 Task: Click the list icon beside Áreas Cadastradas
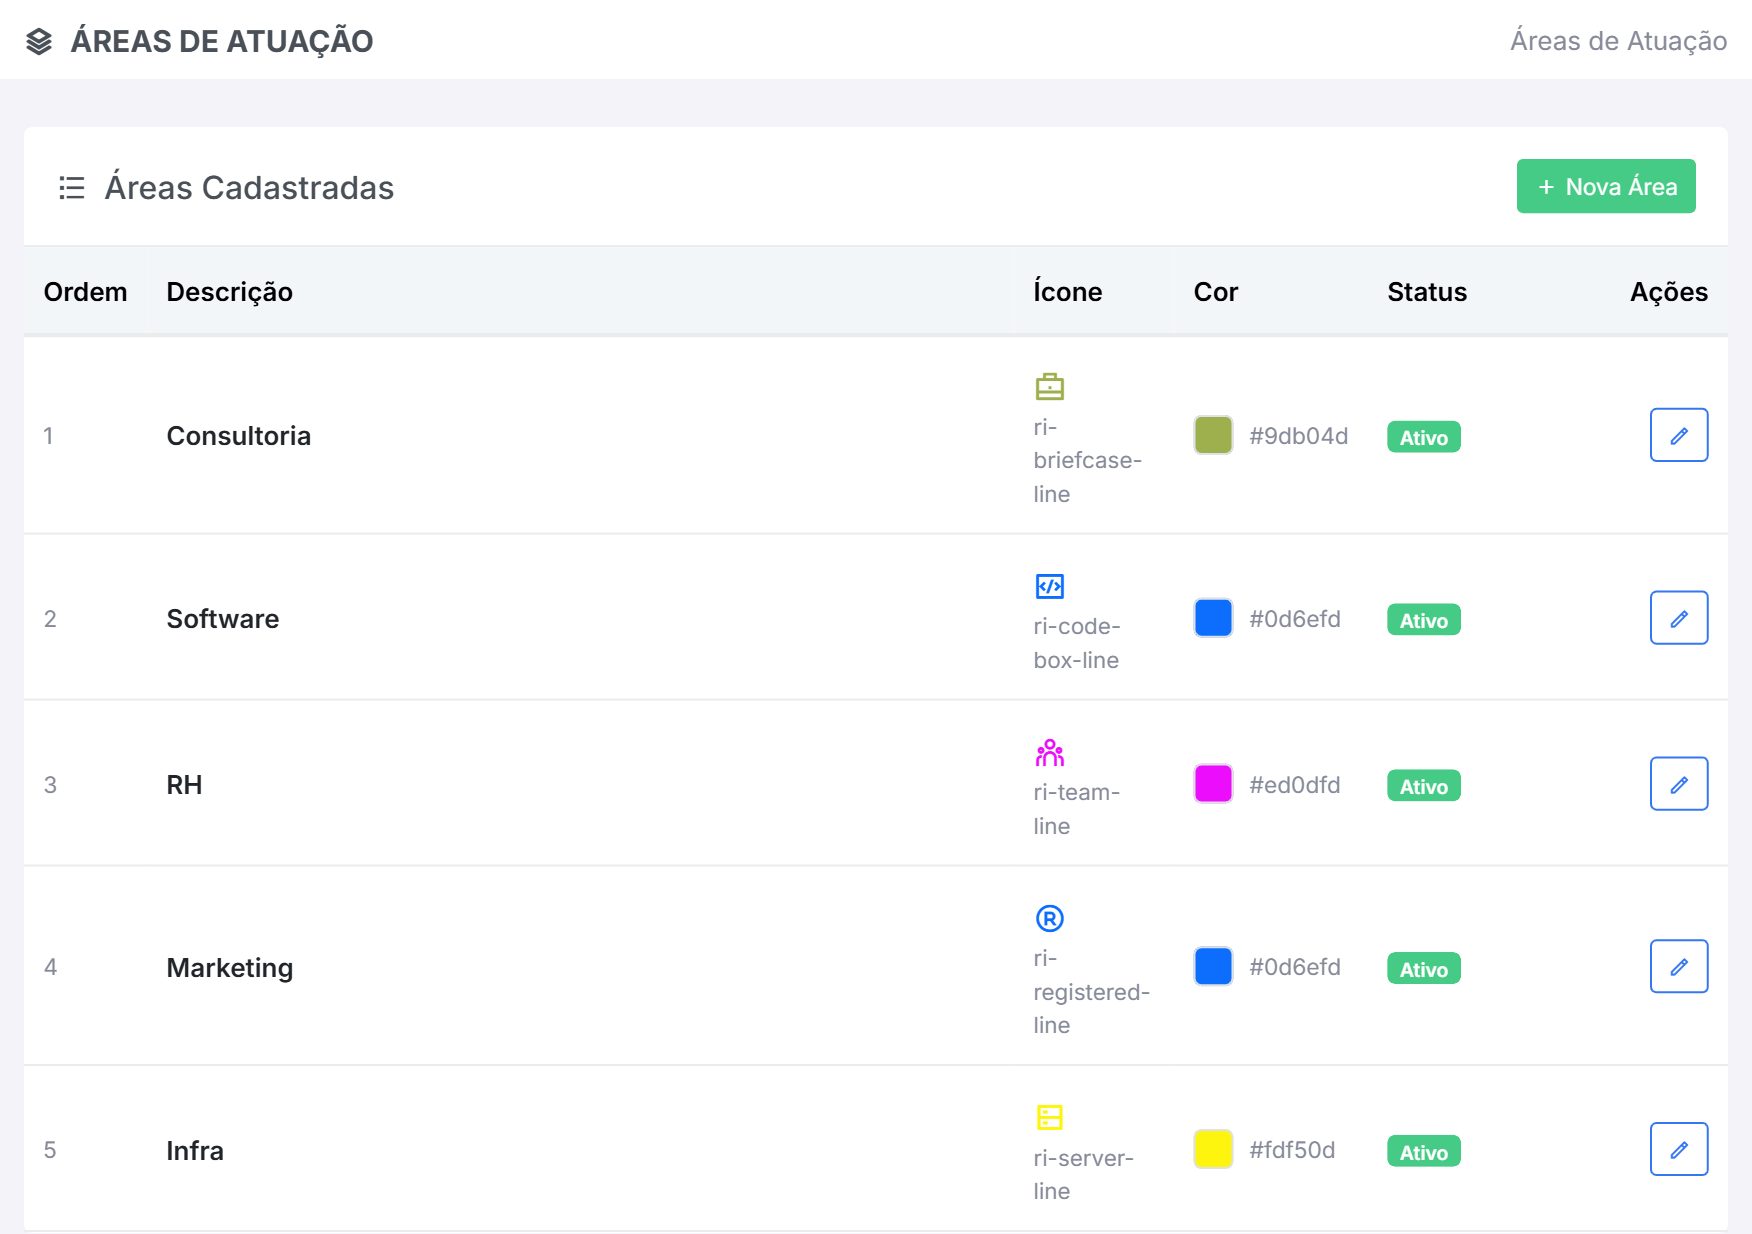[x=72, y=187]
